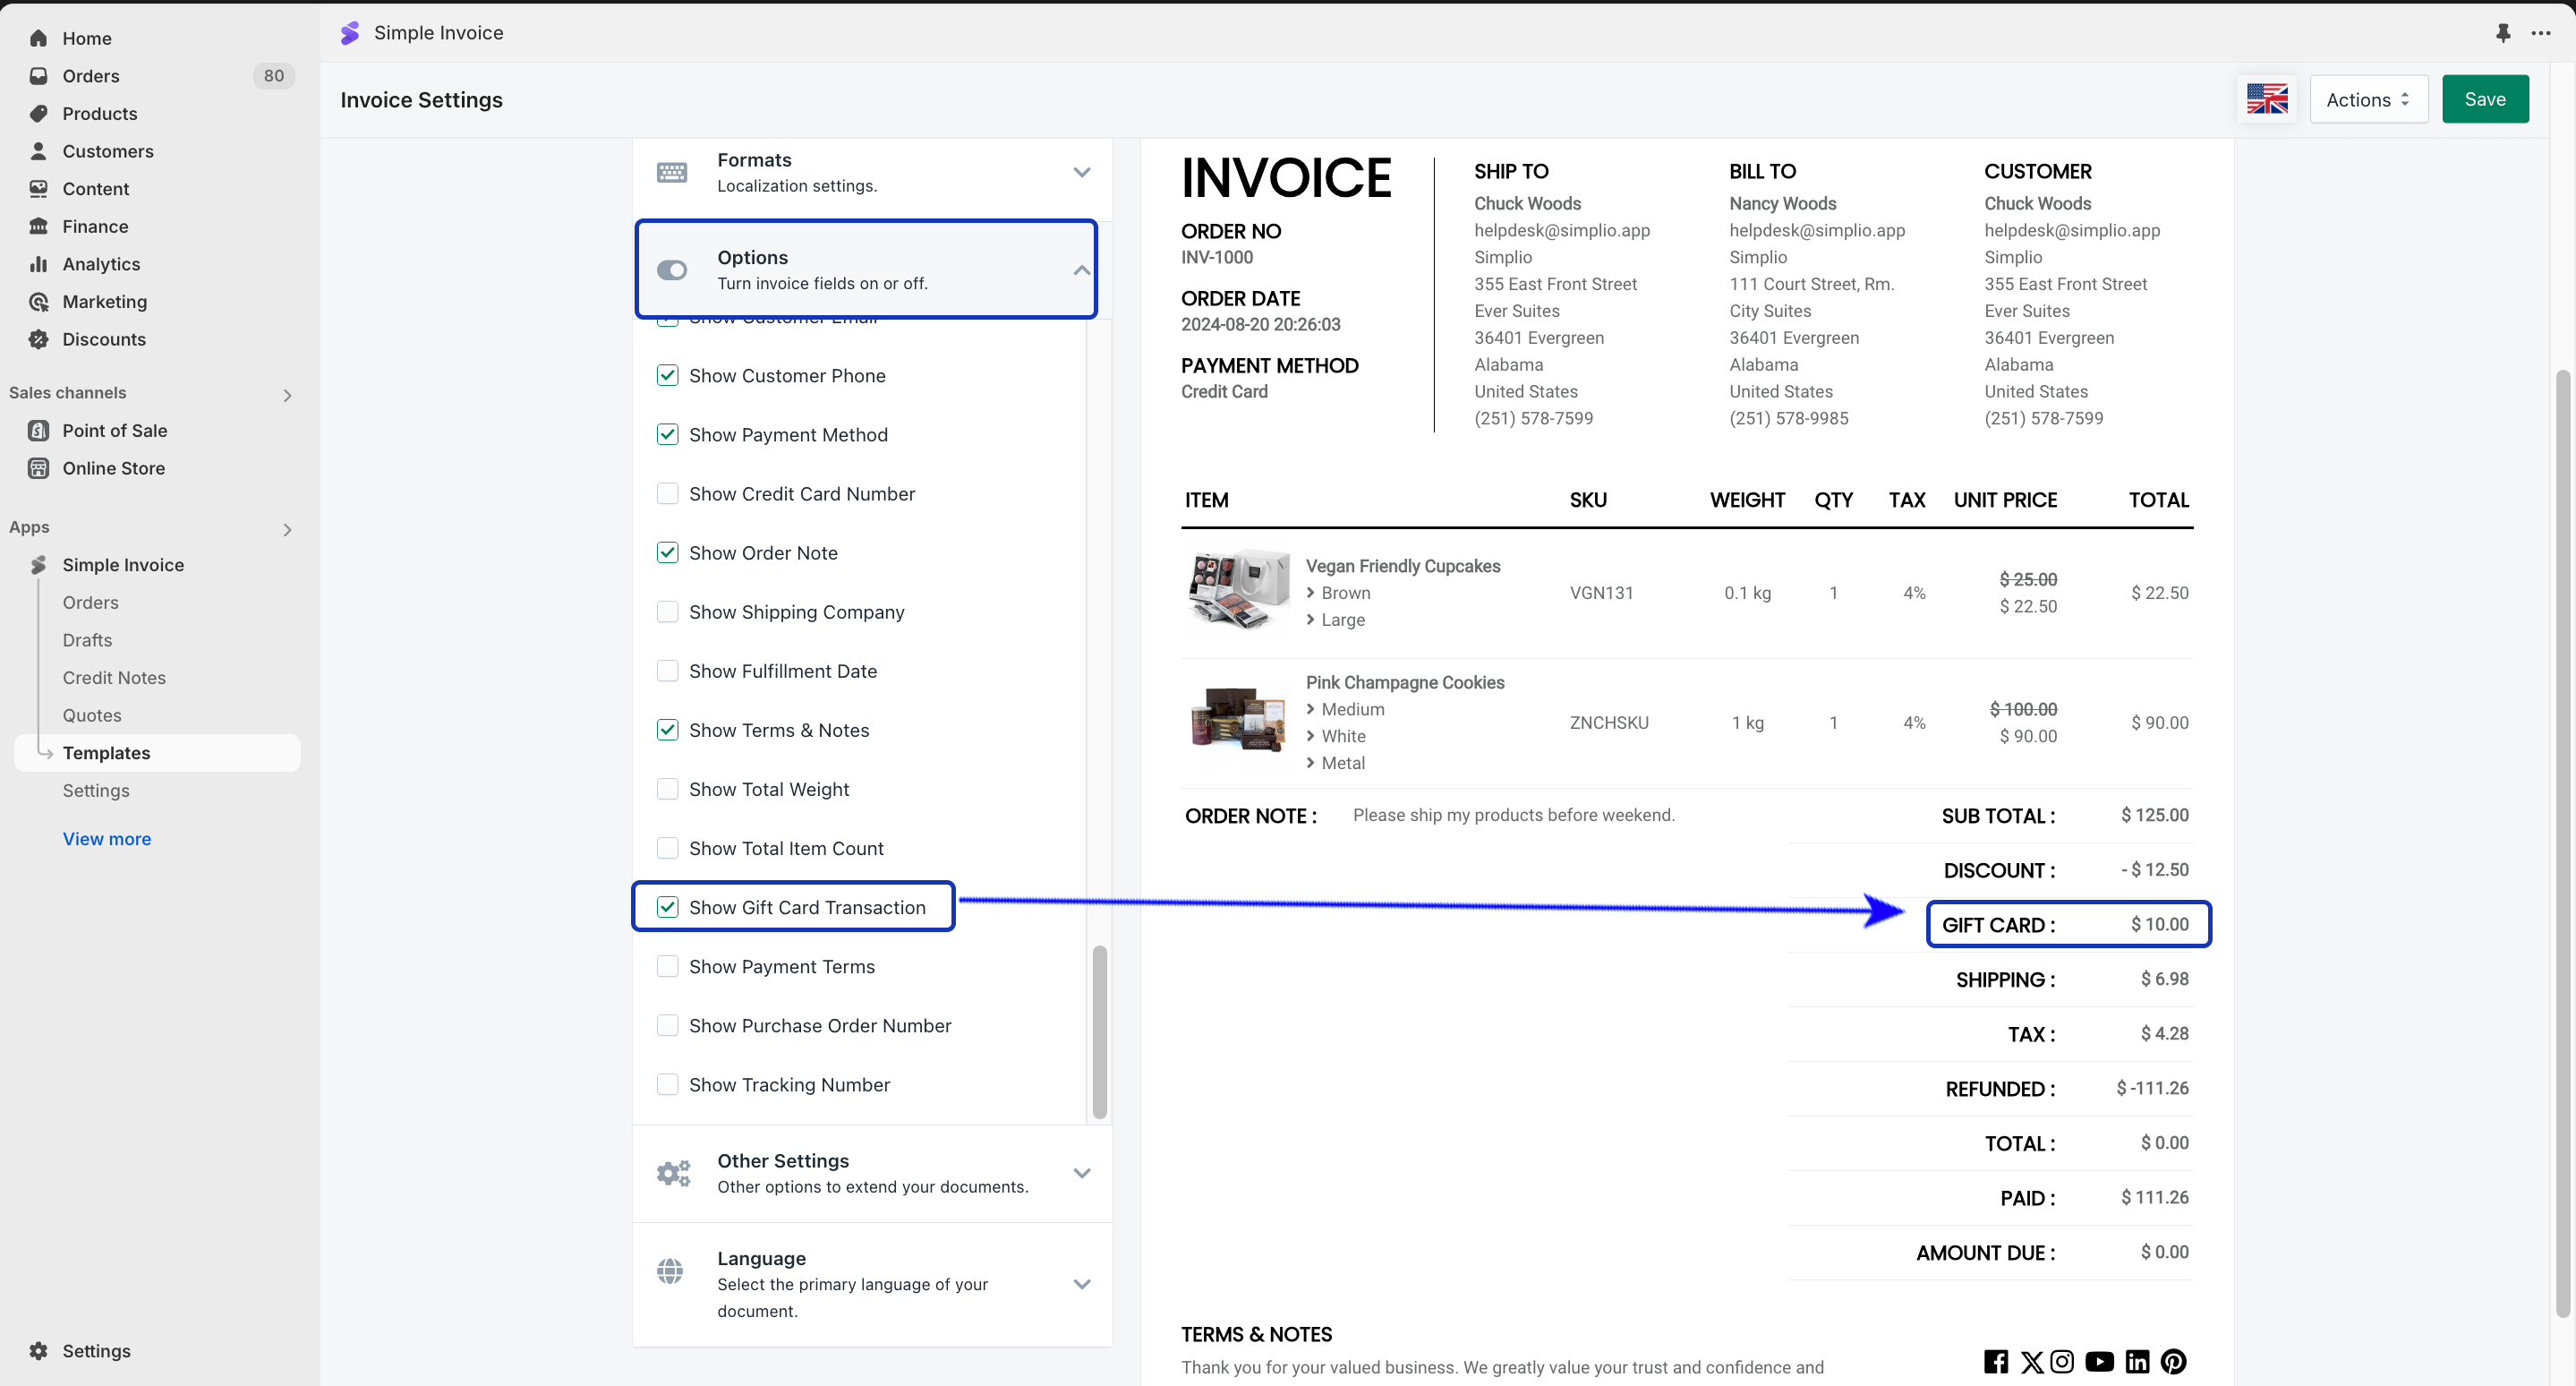Image resolution: width=2576 pixels, height=1386 pixels.
Task: Click the Facebook icon on invoice footer
Action: click(1995, 1361)
